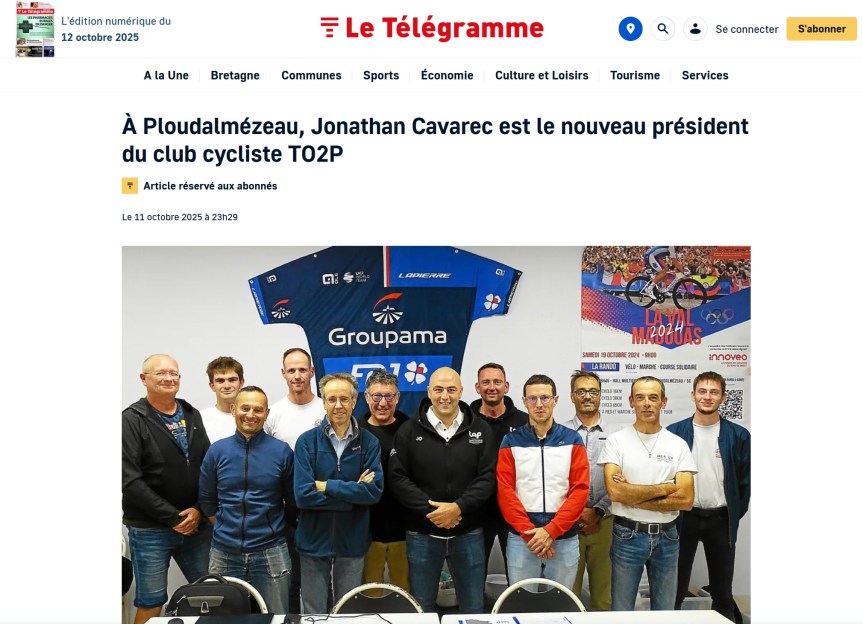863x624 pixels.
Task: Open the digital edition newspaper thumbnail
Action: tap(35, 29)
